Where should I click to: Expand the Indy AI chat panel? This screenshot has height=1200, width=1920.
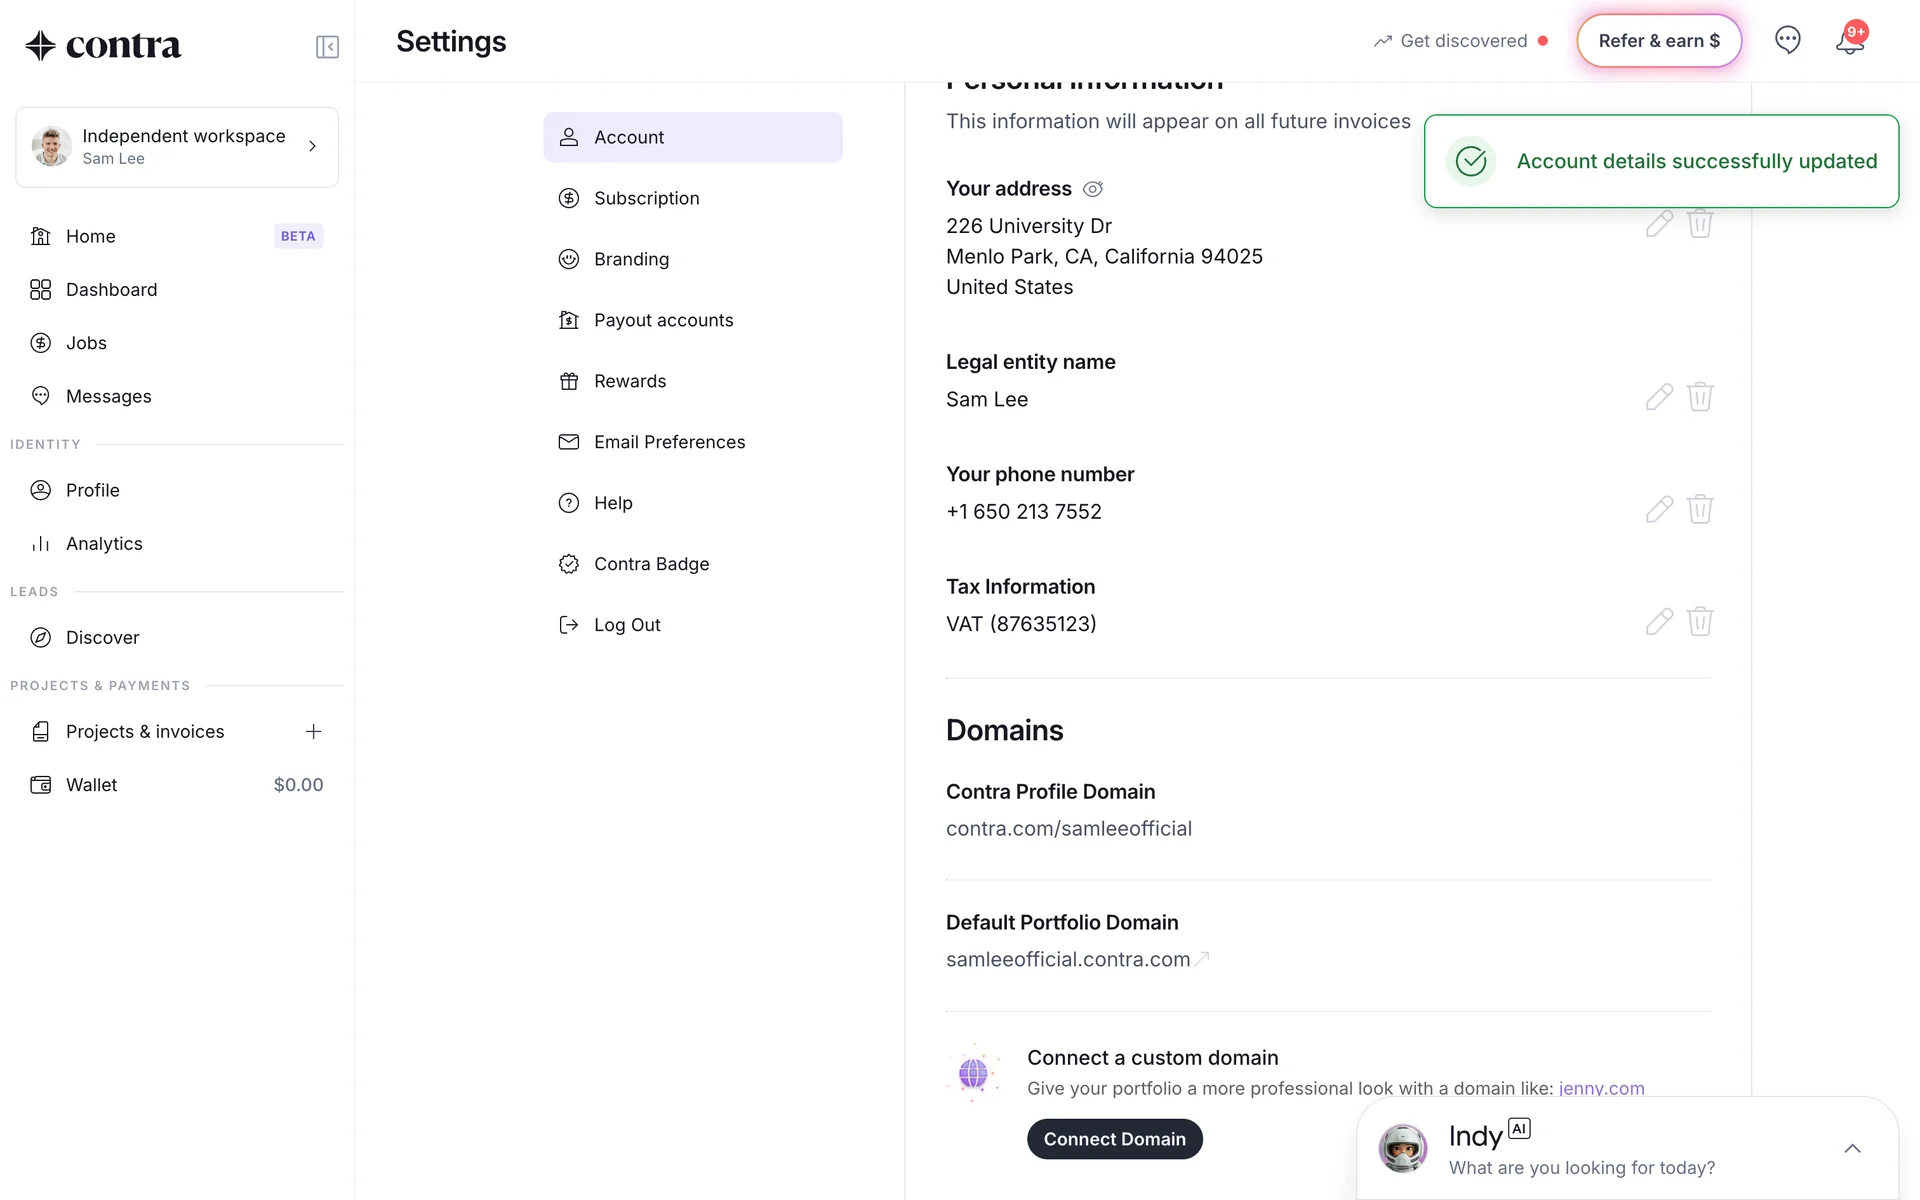[x=1851, y=1149]
